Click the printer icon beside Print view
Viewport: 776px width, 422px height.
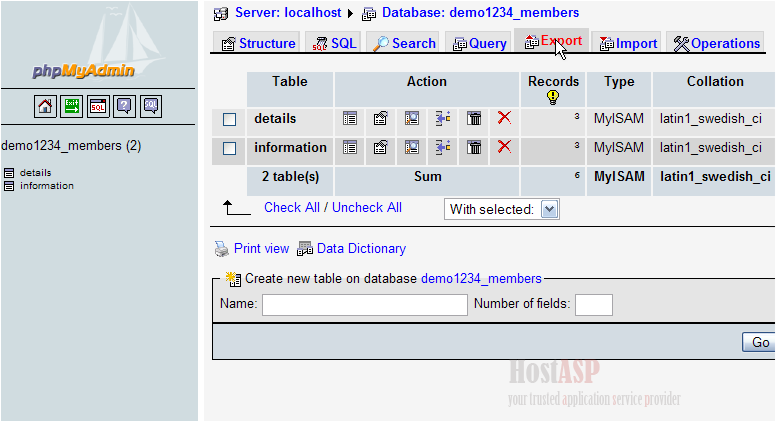221,249
